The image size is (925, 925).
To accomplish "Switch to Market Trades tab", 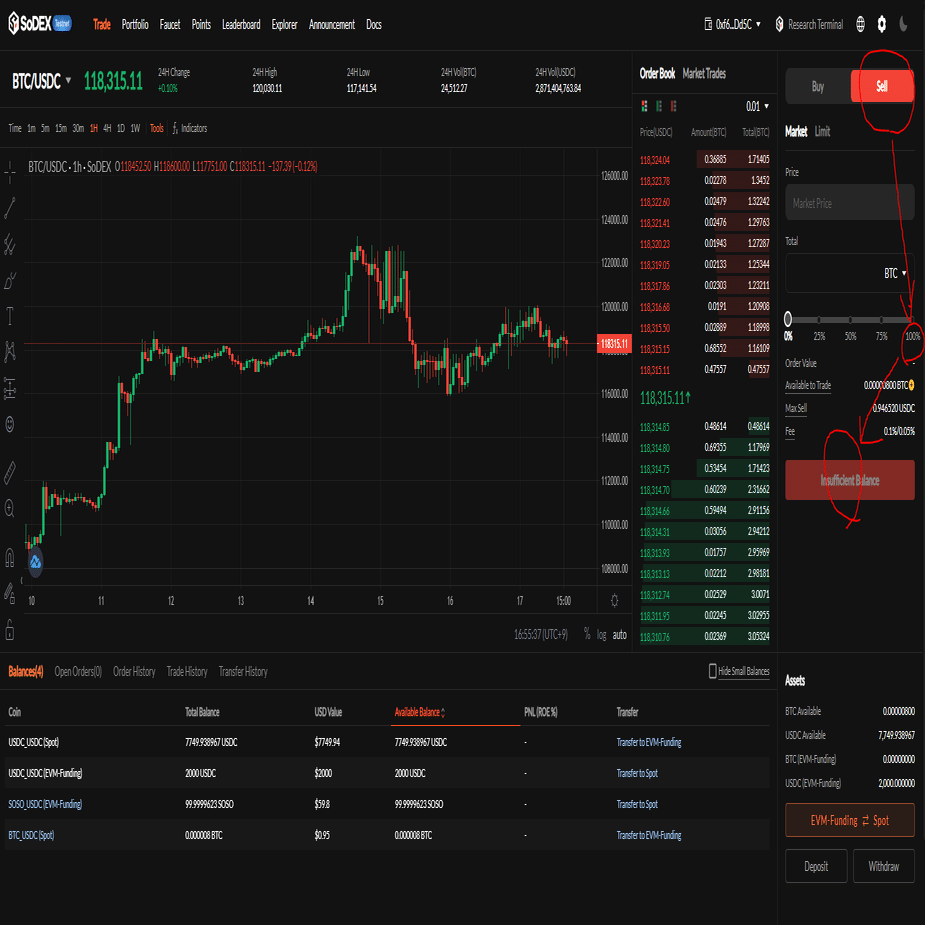I will click(704, 74).
